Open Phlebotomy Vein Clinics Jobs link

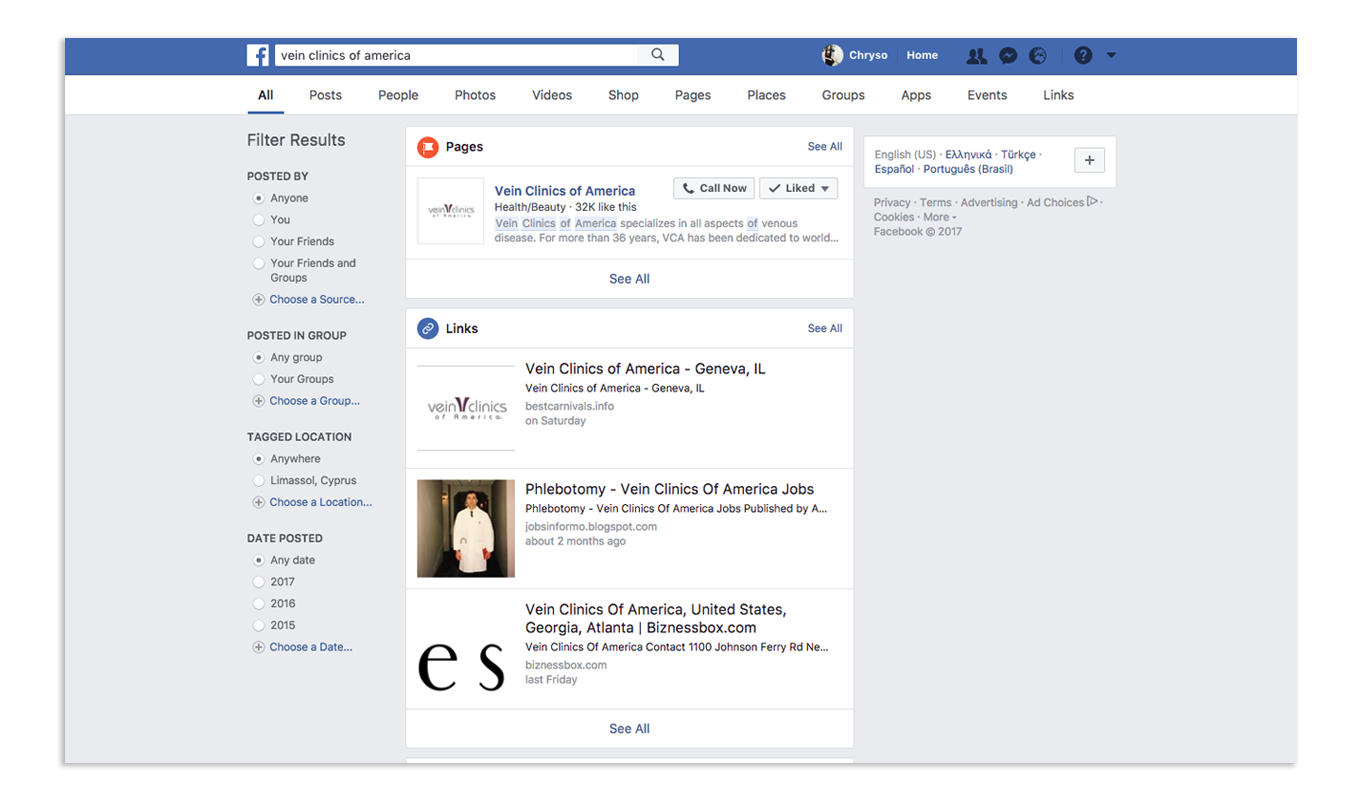tap(669, 489)
